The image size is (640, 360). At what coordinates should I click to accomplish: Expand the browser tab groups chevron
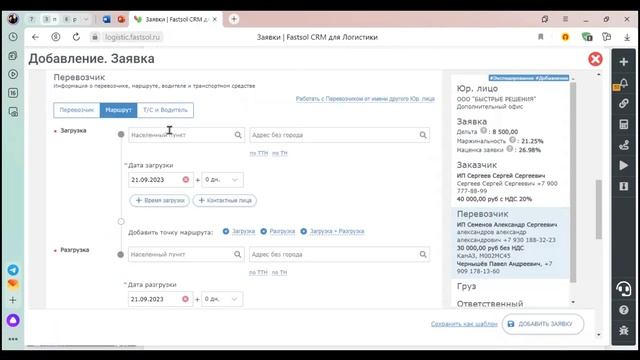point(86,19)
